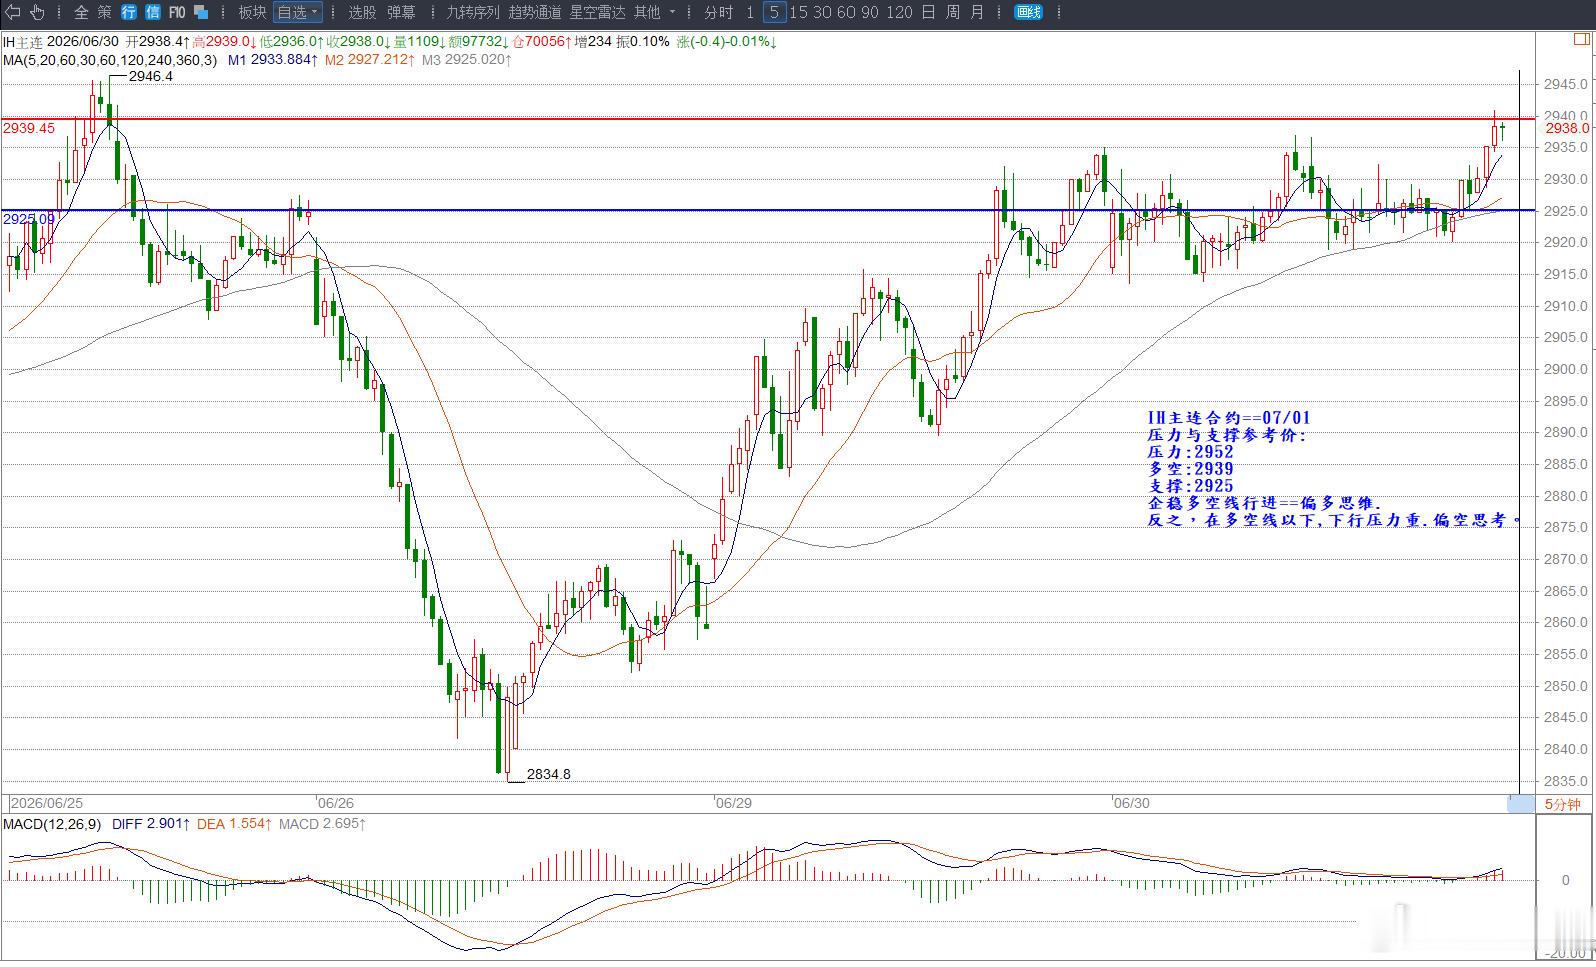Click the DEA 1.554 value
1596x967 pixels.
235,824
